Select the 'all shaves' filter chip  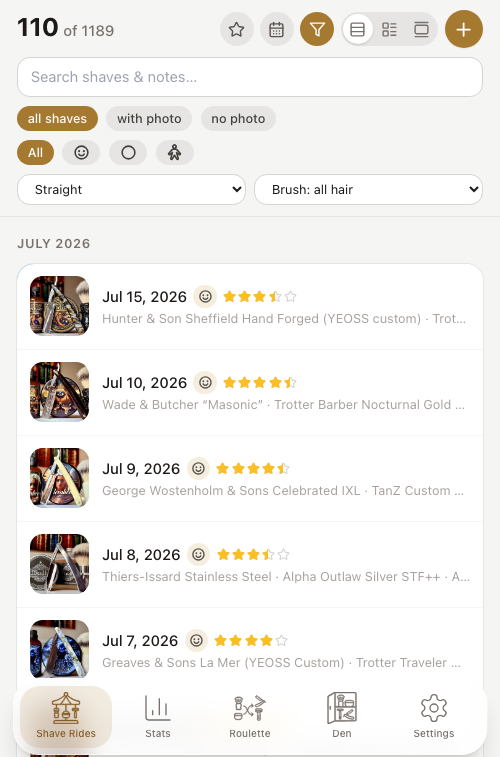click(x=57, y=119)
